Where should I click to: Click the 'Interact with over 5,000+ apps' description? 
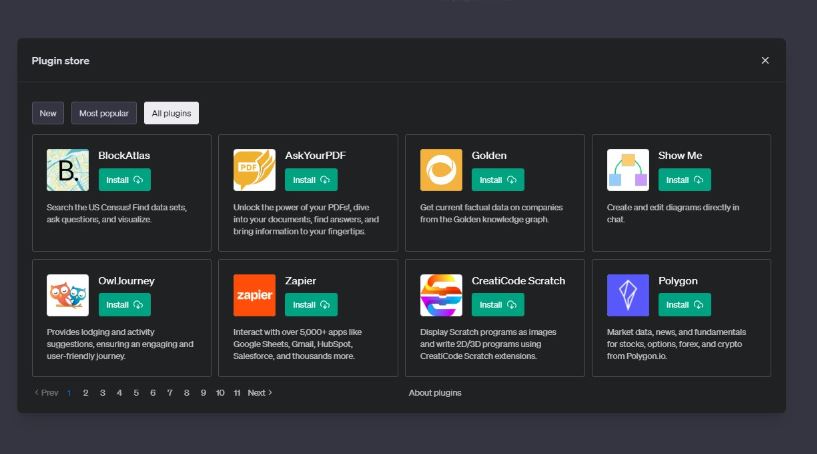pos(297,344)
